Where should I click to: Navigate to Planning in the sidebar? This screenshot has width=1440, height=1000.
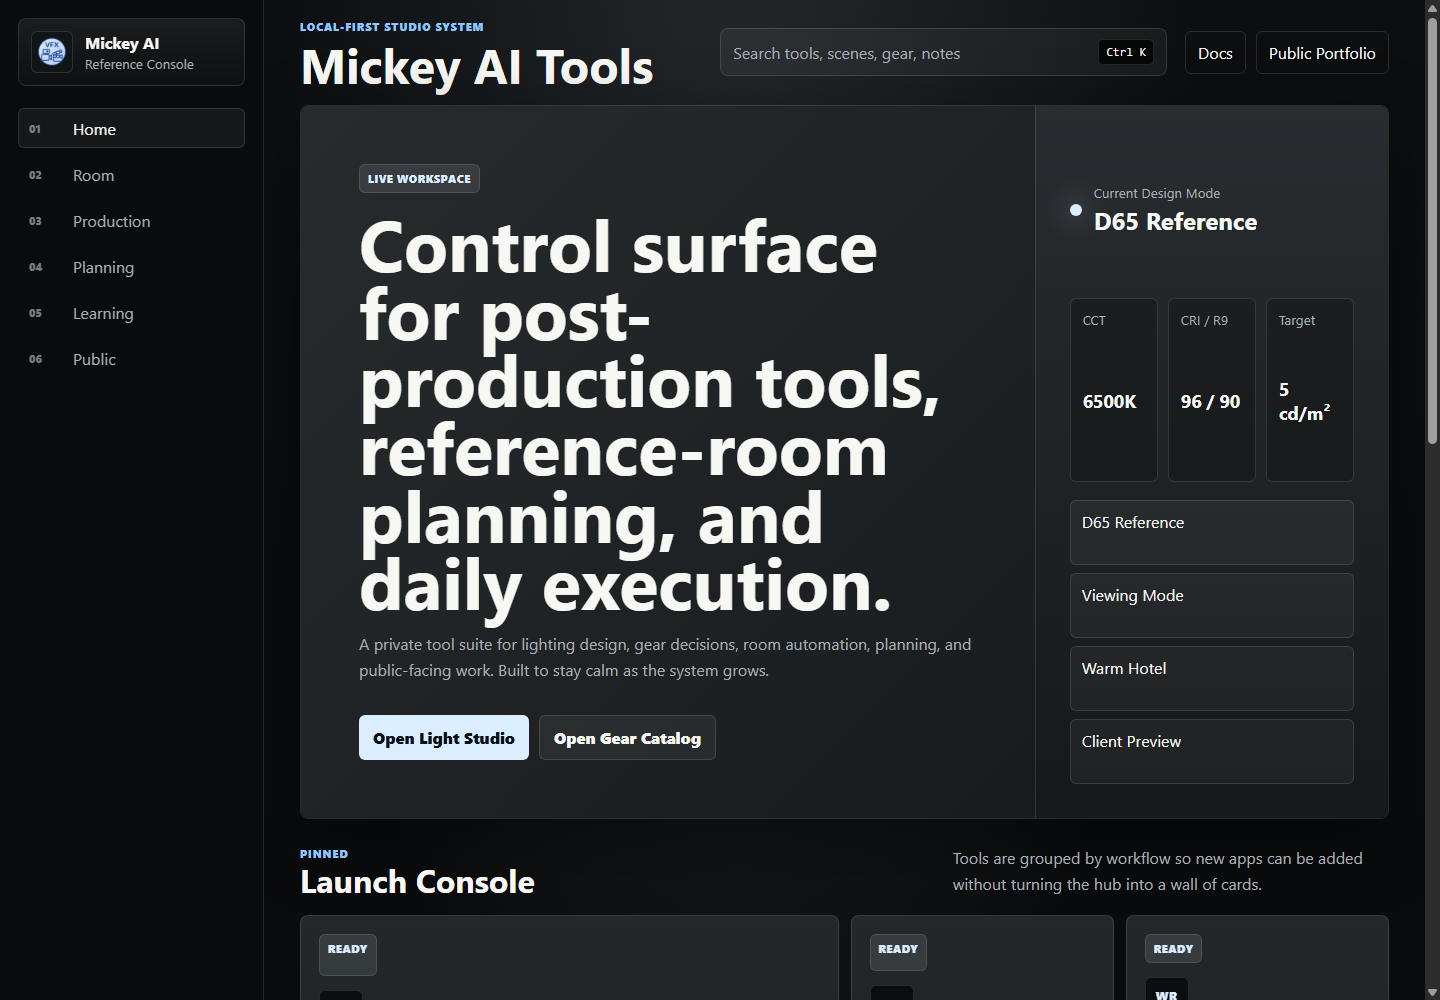(x=131, y=267)
